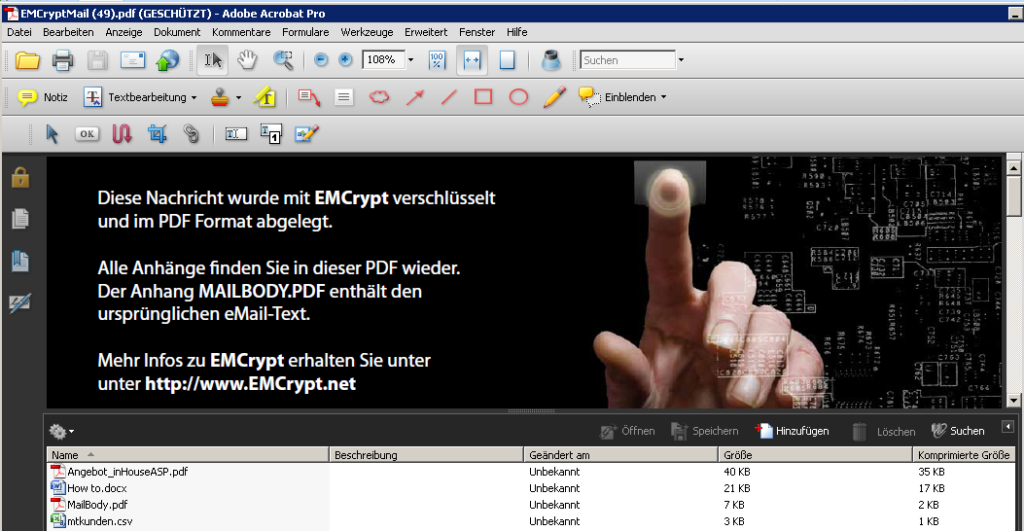Select the Rectangle tool

point(483,97)
